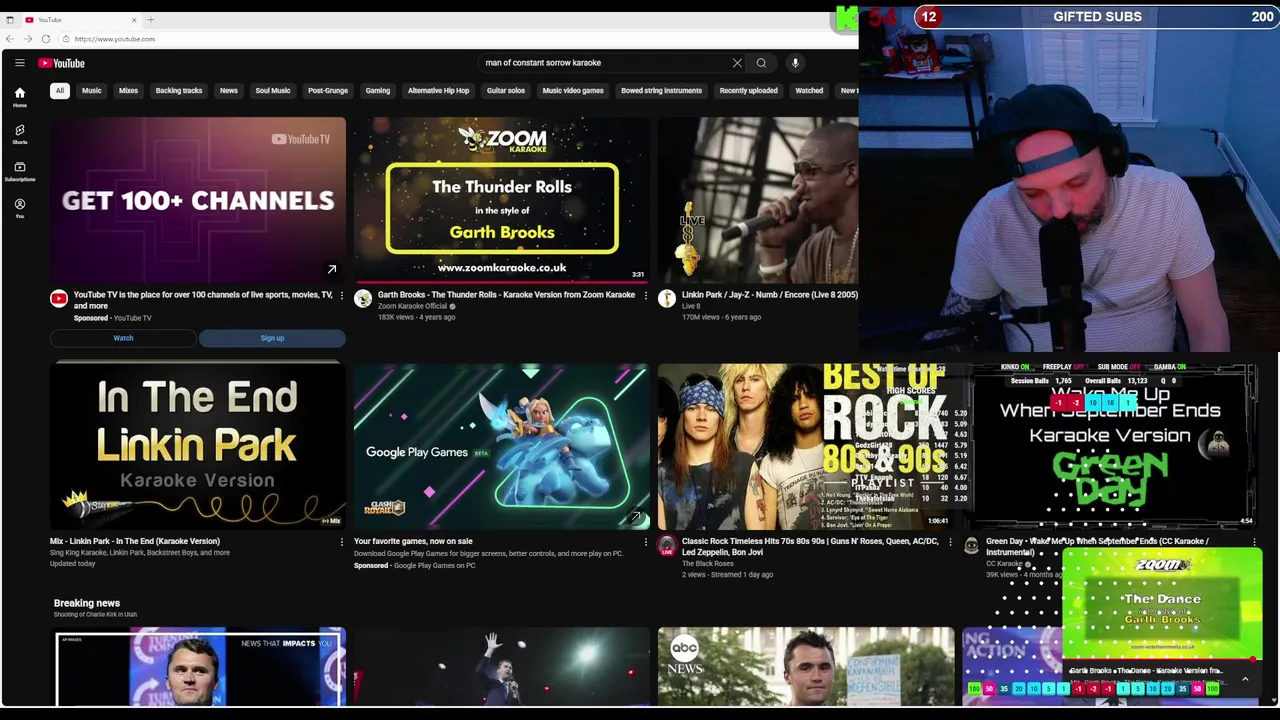Open options for The Thunder Rolls video
1280x720 pixels.
645,296
